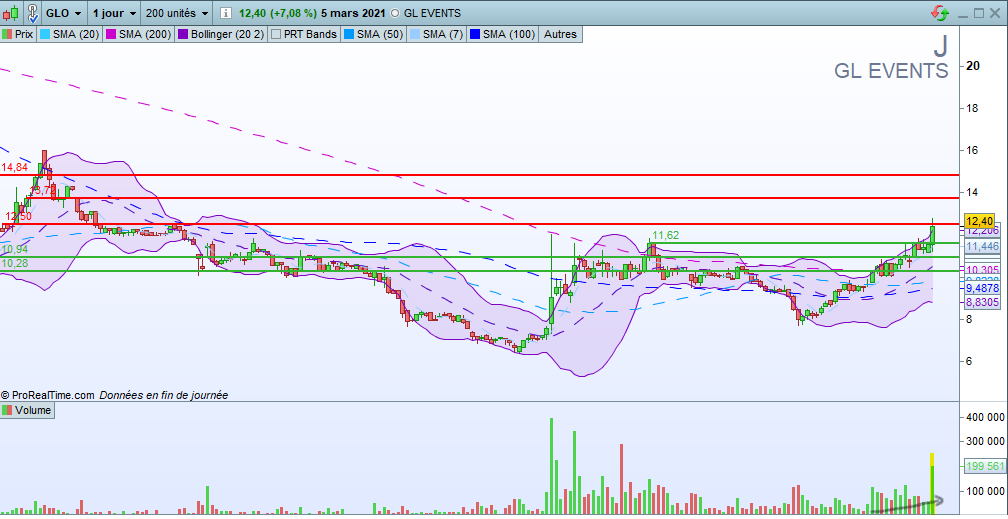Click the cyan SMA (20) color swatch

tap(45, 34)
